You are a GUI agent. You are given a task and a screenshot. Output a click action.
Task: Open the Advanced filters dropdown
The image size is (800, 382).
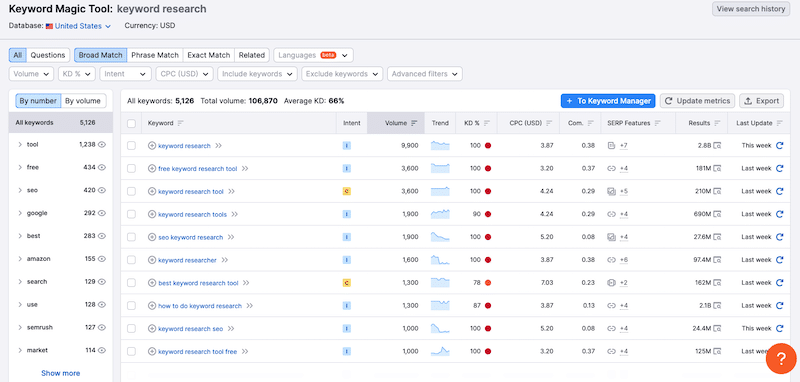tap(425, 74)
